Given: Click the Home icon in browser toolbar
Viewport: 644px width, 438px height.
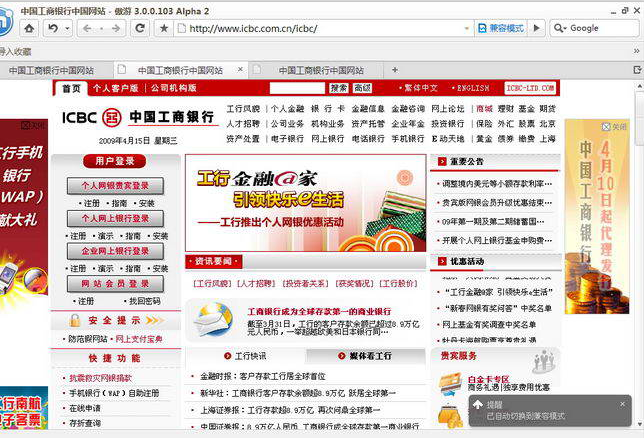Looking at the screenshot, I should click(29, 28).
